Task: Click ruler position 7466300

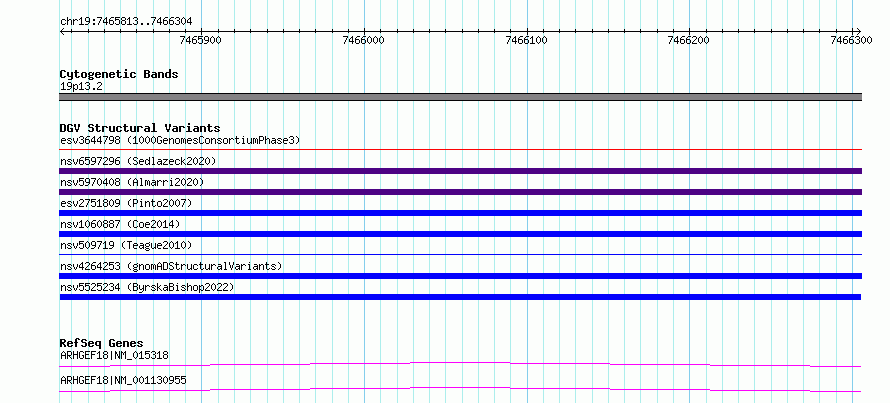Action: [852, 40]
